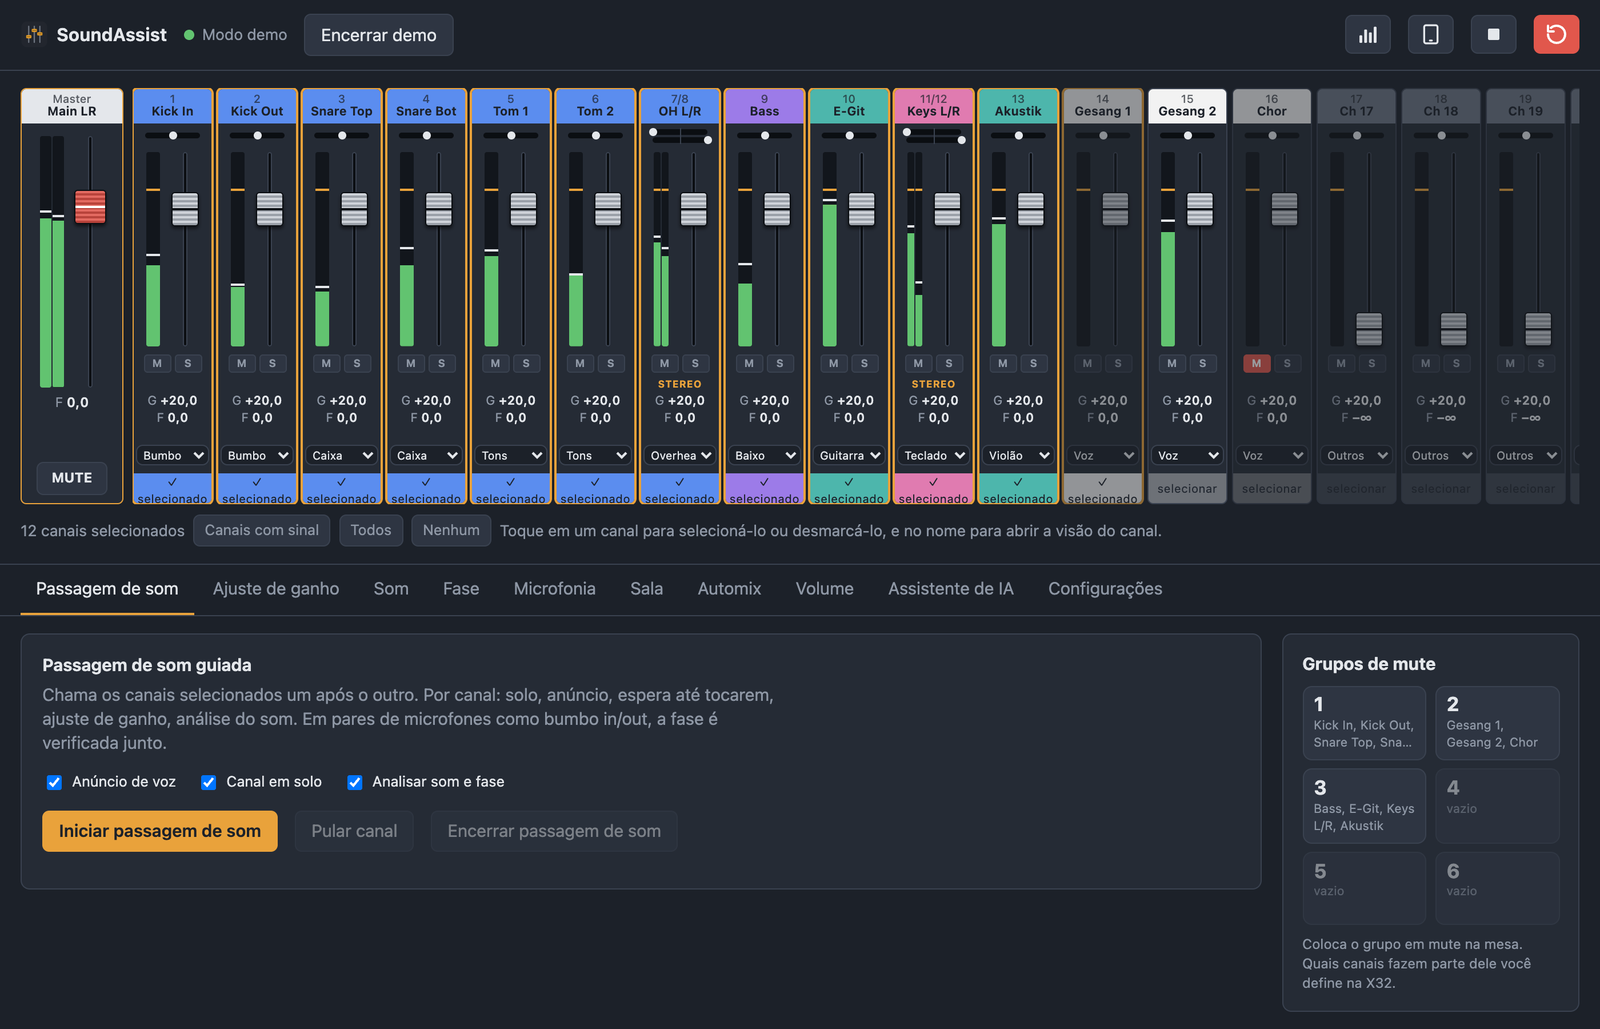This screenshot has width=1600, height=1029.
Task: Solo the Kick In channel with S
Action: pos(188,363)
